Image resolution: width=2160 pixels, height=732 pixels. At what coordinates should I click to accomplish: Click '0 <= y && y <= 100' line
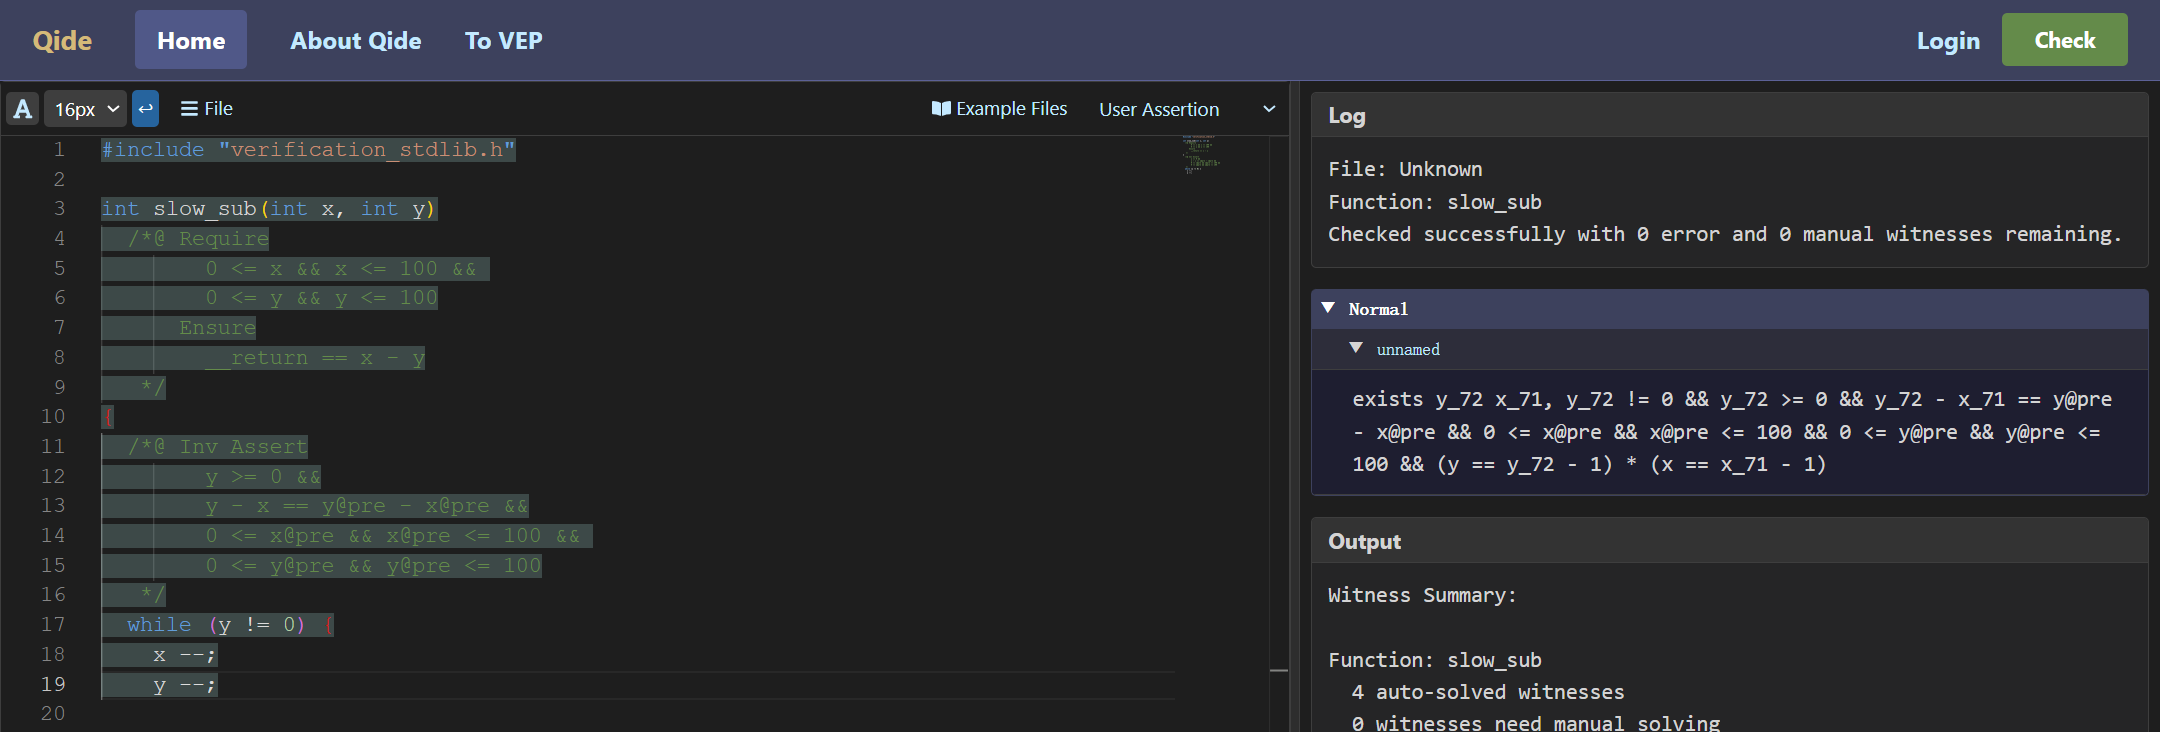click(x=321, y=298)
